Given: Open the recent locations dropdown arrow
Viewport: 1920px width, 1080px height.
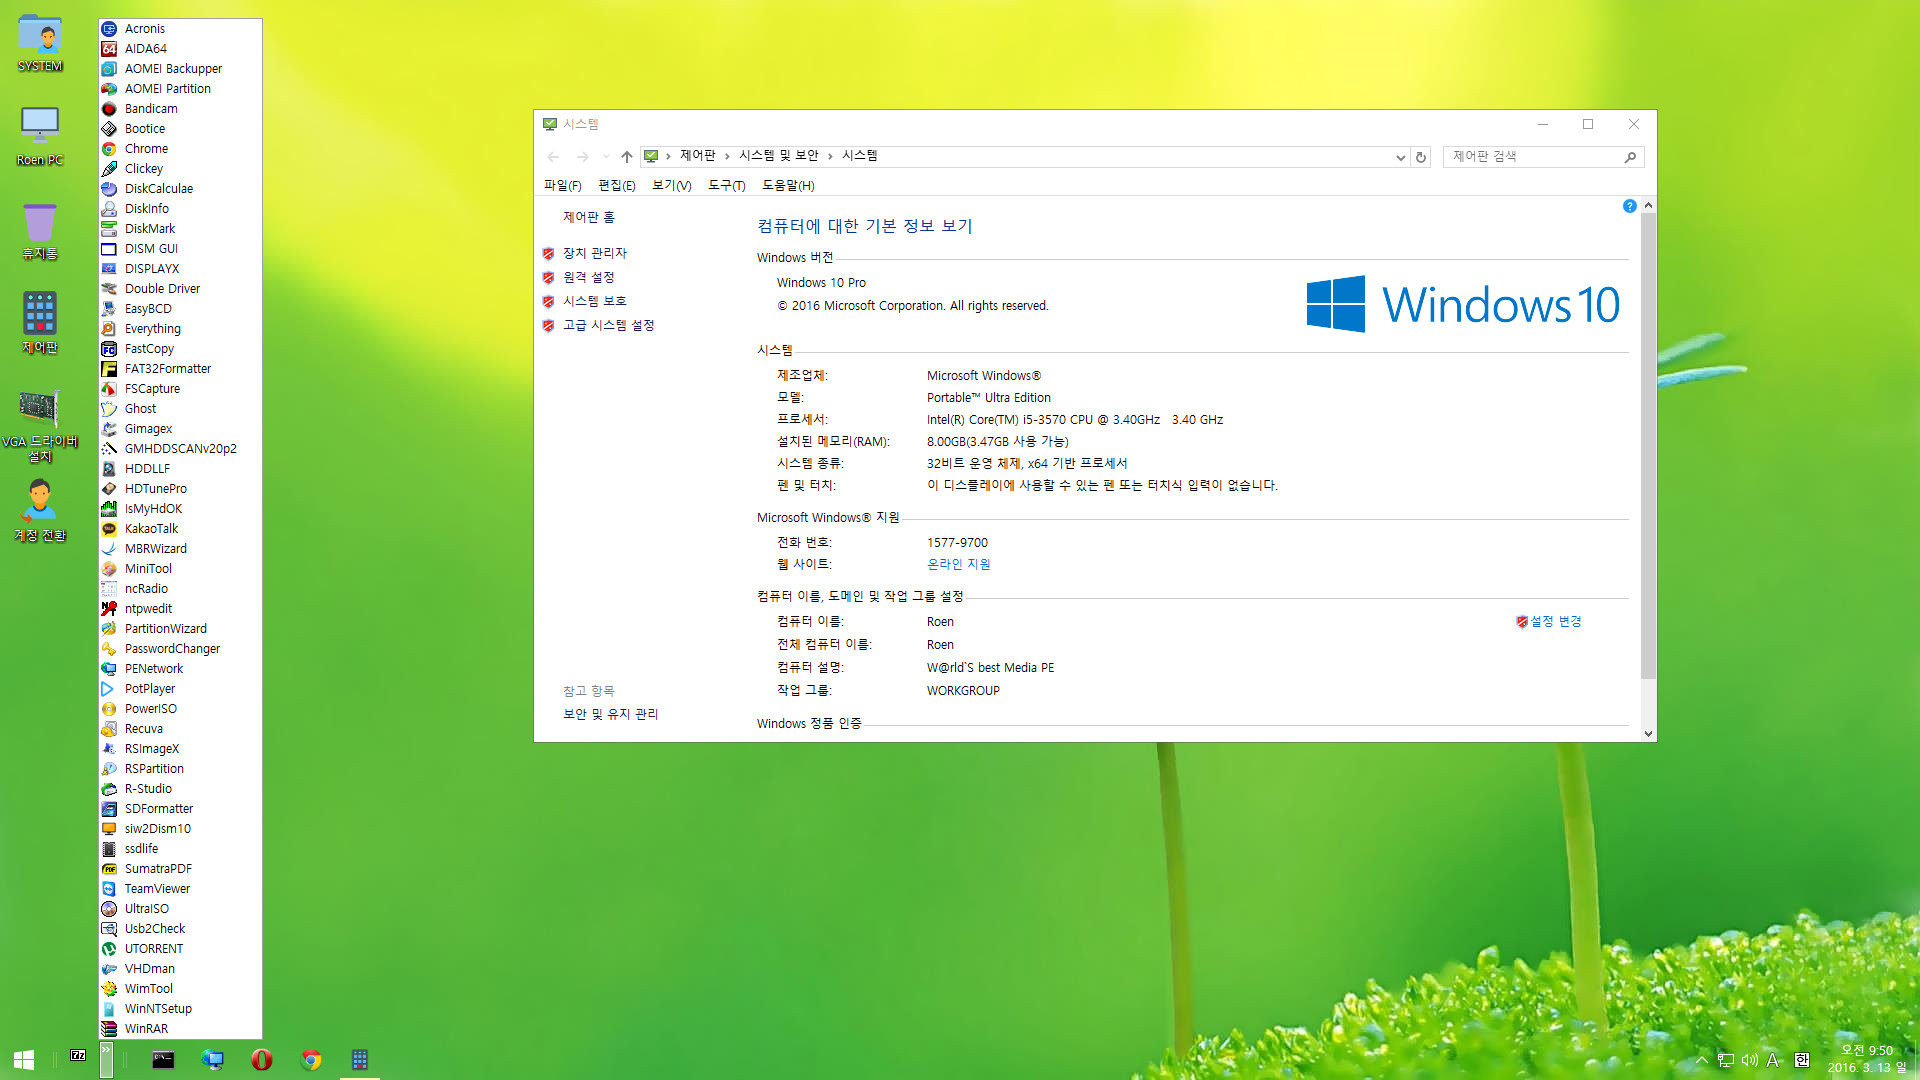Looking at the screenshot, I should [606, 157].
